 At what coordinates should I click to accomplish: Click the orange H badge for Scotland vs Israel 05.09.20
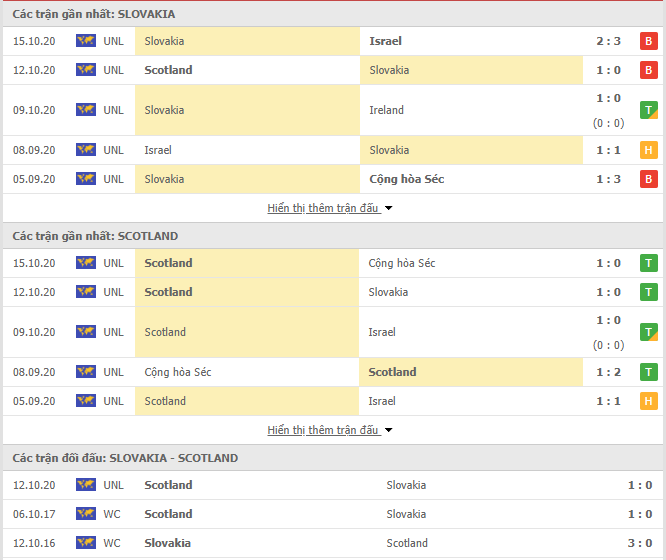(x=649, y=401)
